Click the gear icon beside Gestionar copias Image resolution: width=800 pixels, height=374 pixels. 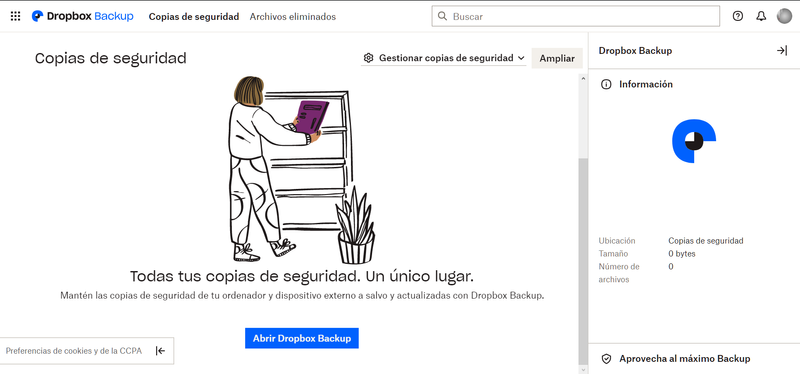tap(368, 58)
